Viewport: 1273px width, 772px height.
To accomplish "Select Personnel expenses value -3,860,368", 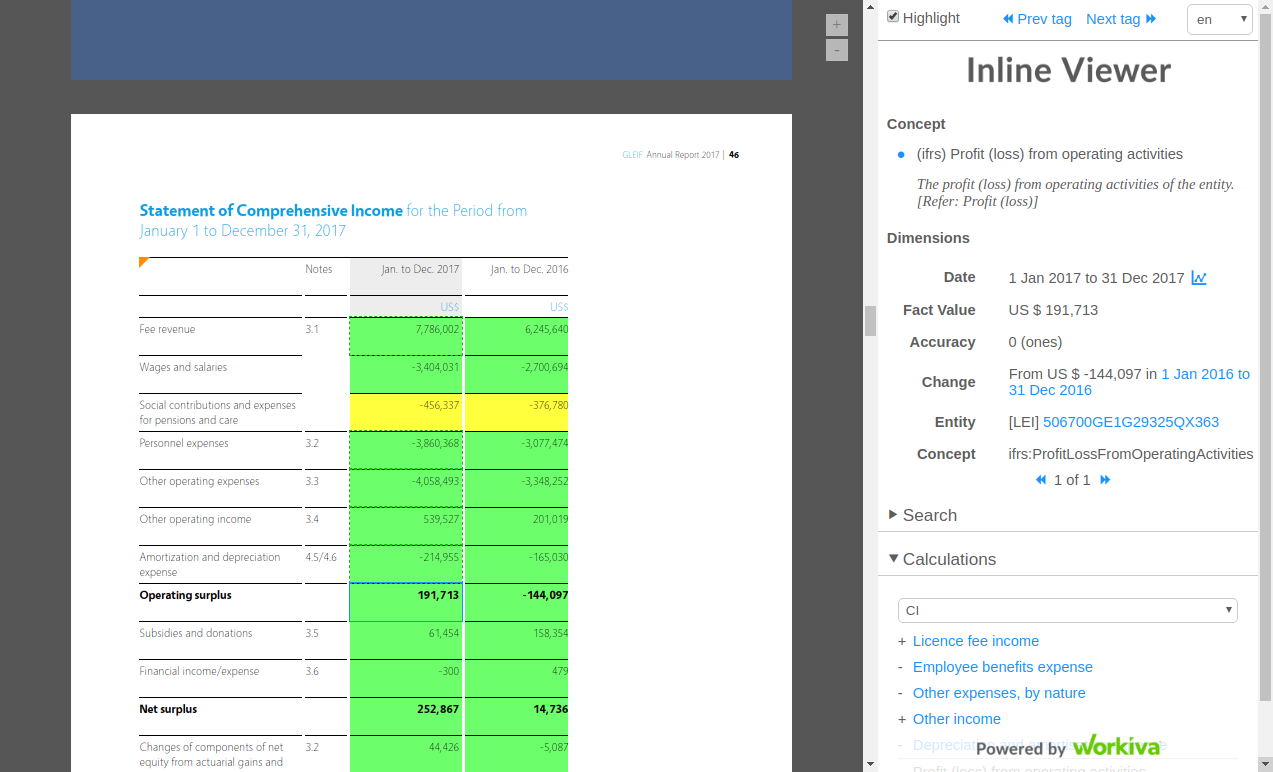I will [x=406, y=451].
